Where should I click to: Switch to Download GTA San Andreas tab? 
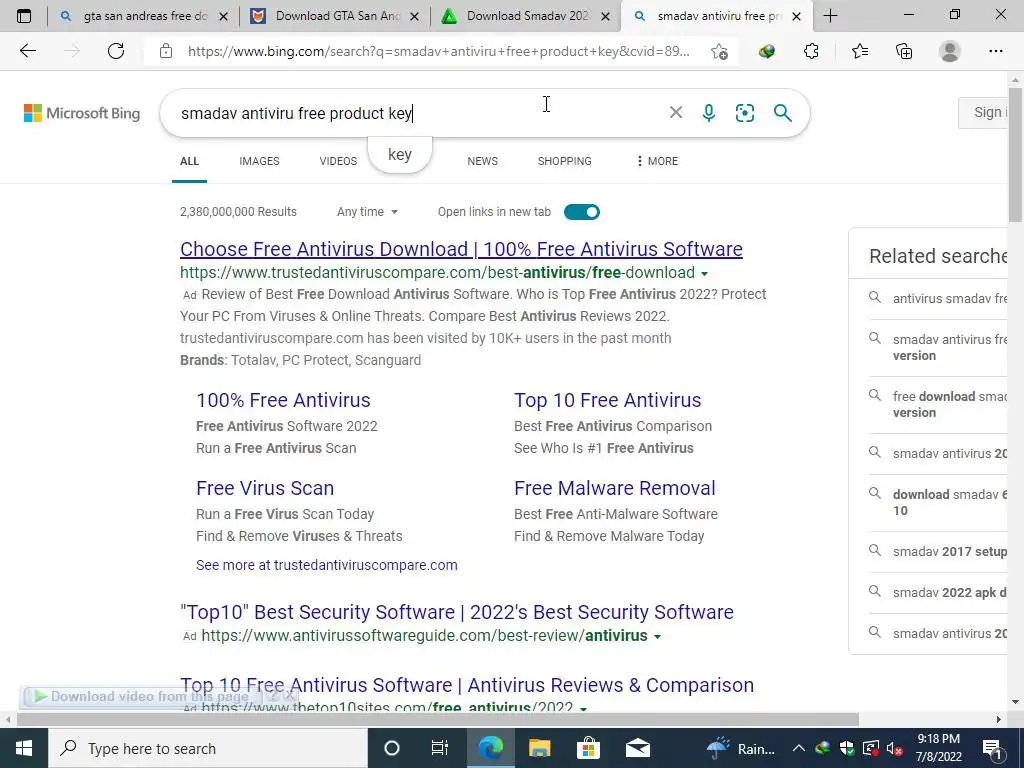[x=334, y=16]
